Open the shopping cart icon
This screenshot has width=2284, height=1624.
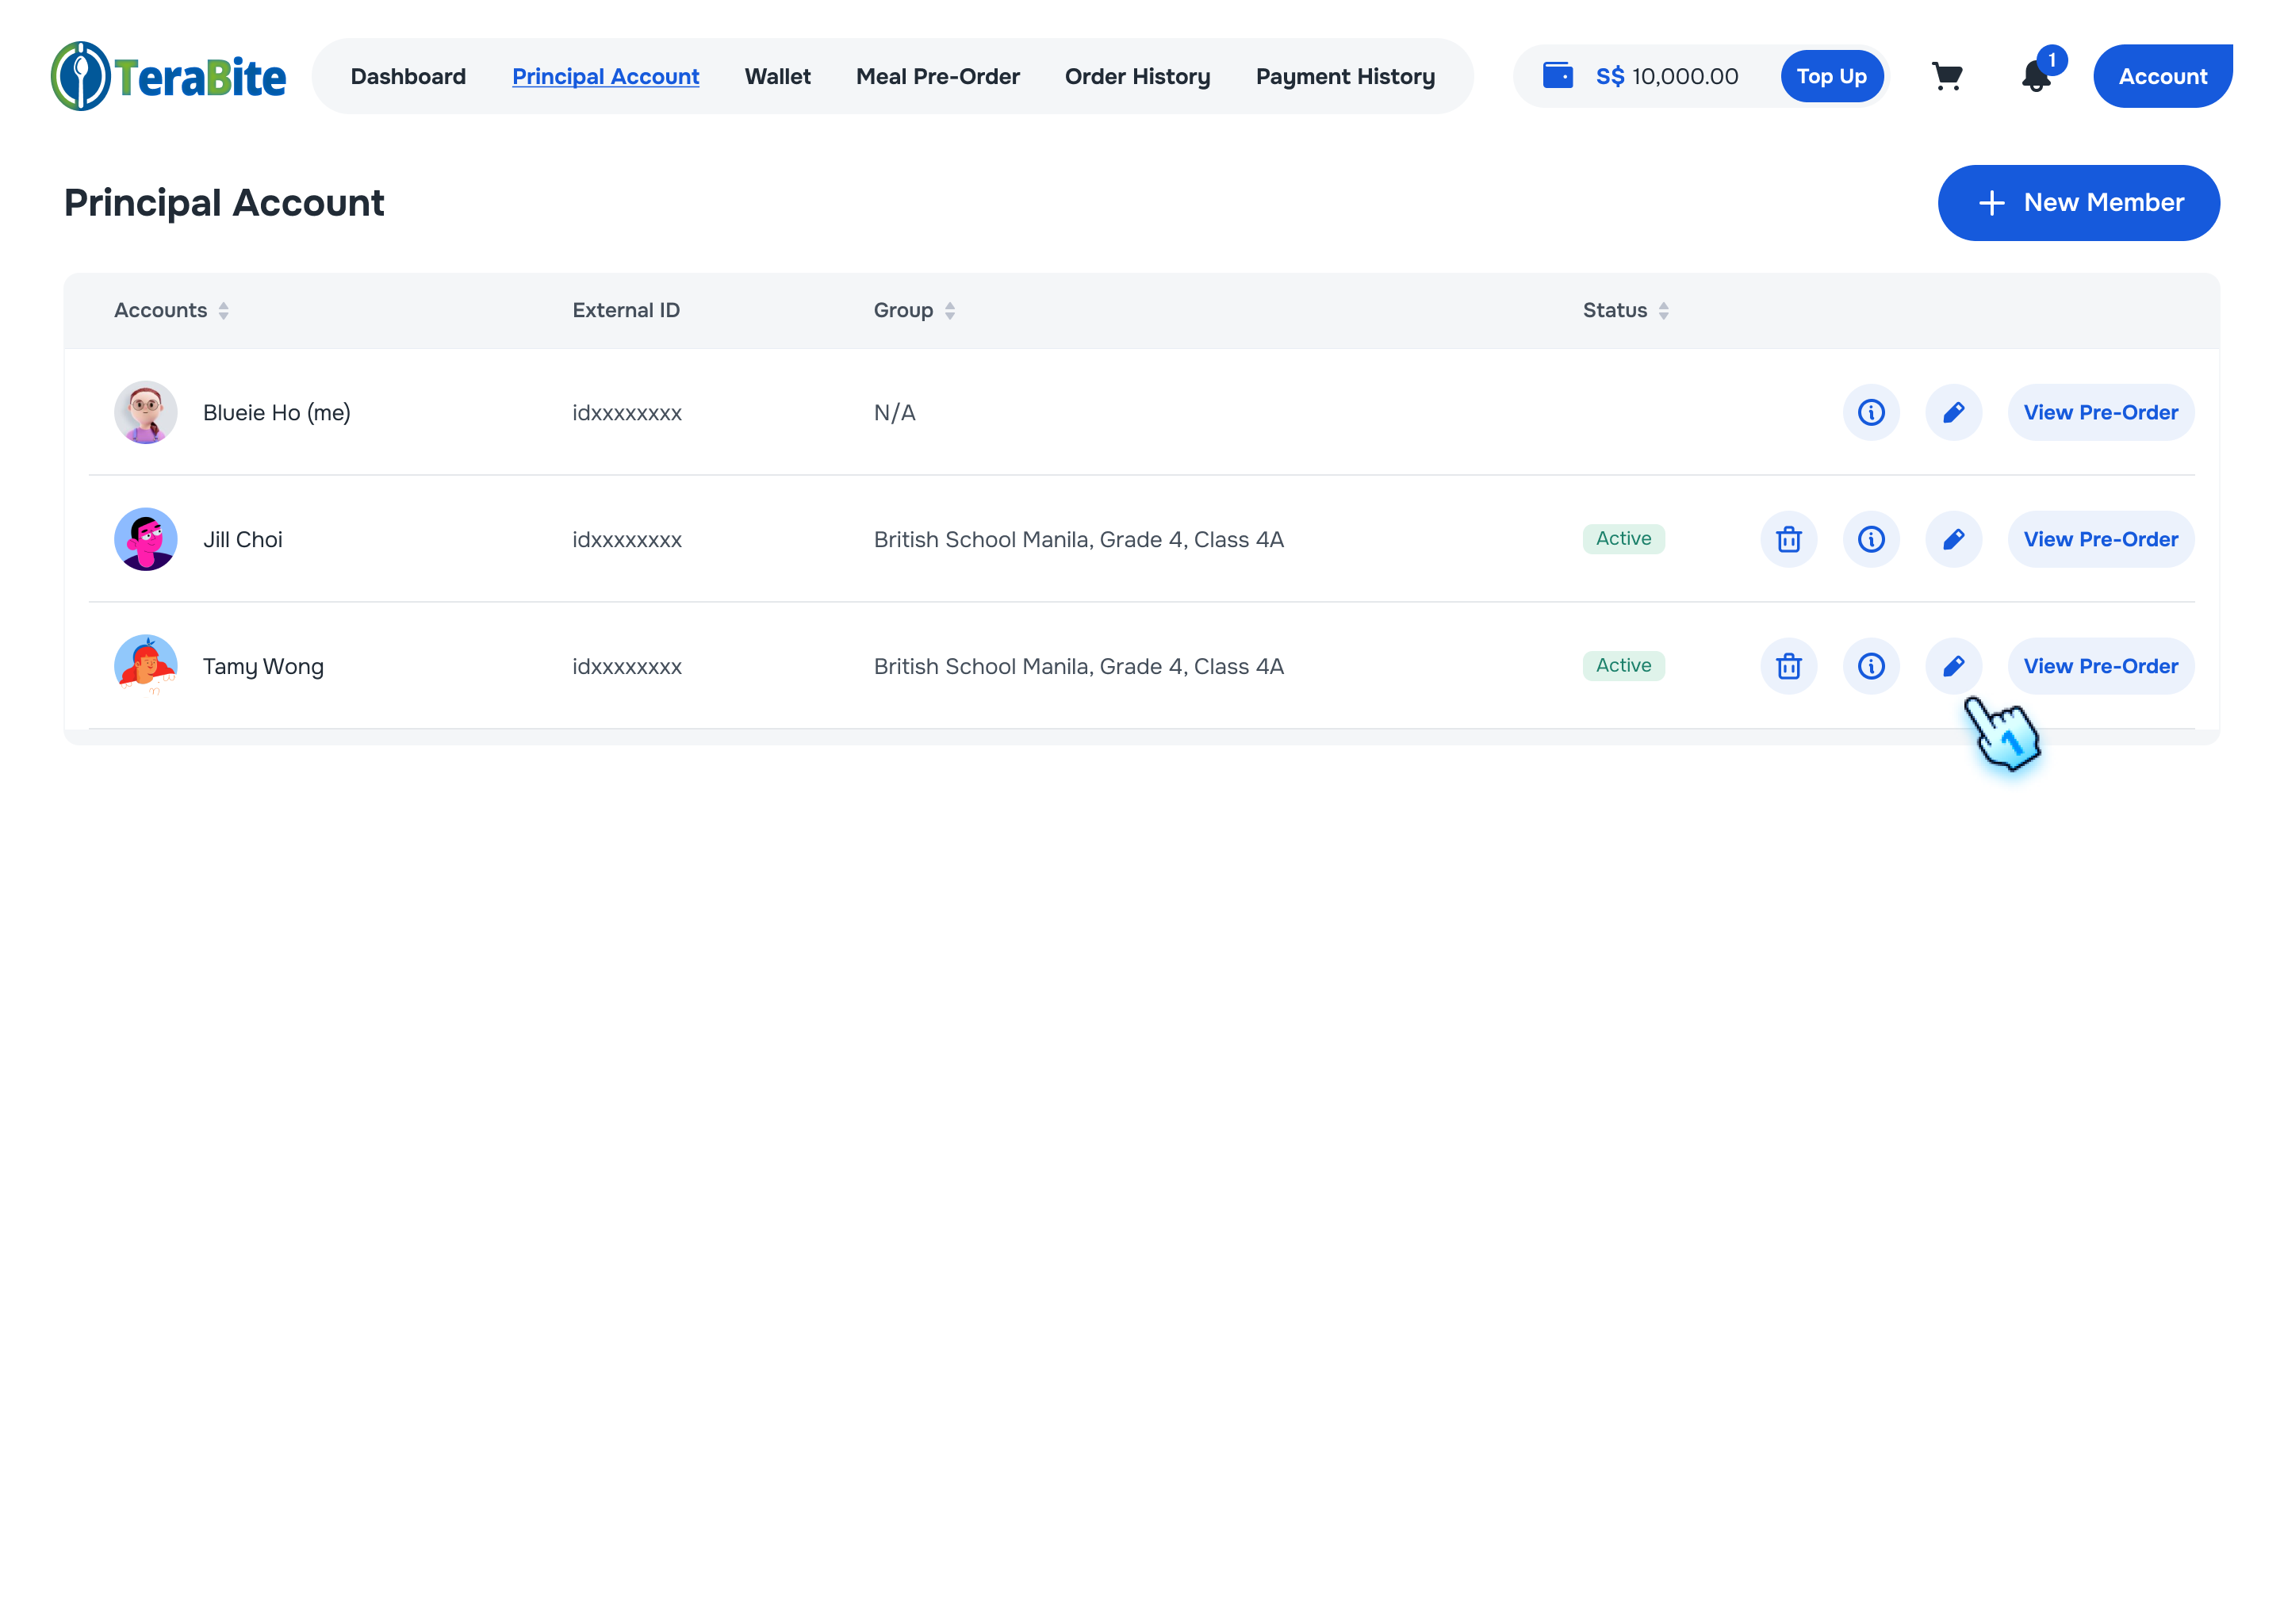(x=1946, y=76)
